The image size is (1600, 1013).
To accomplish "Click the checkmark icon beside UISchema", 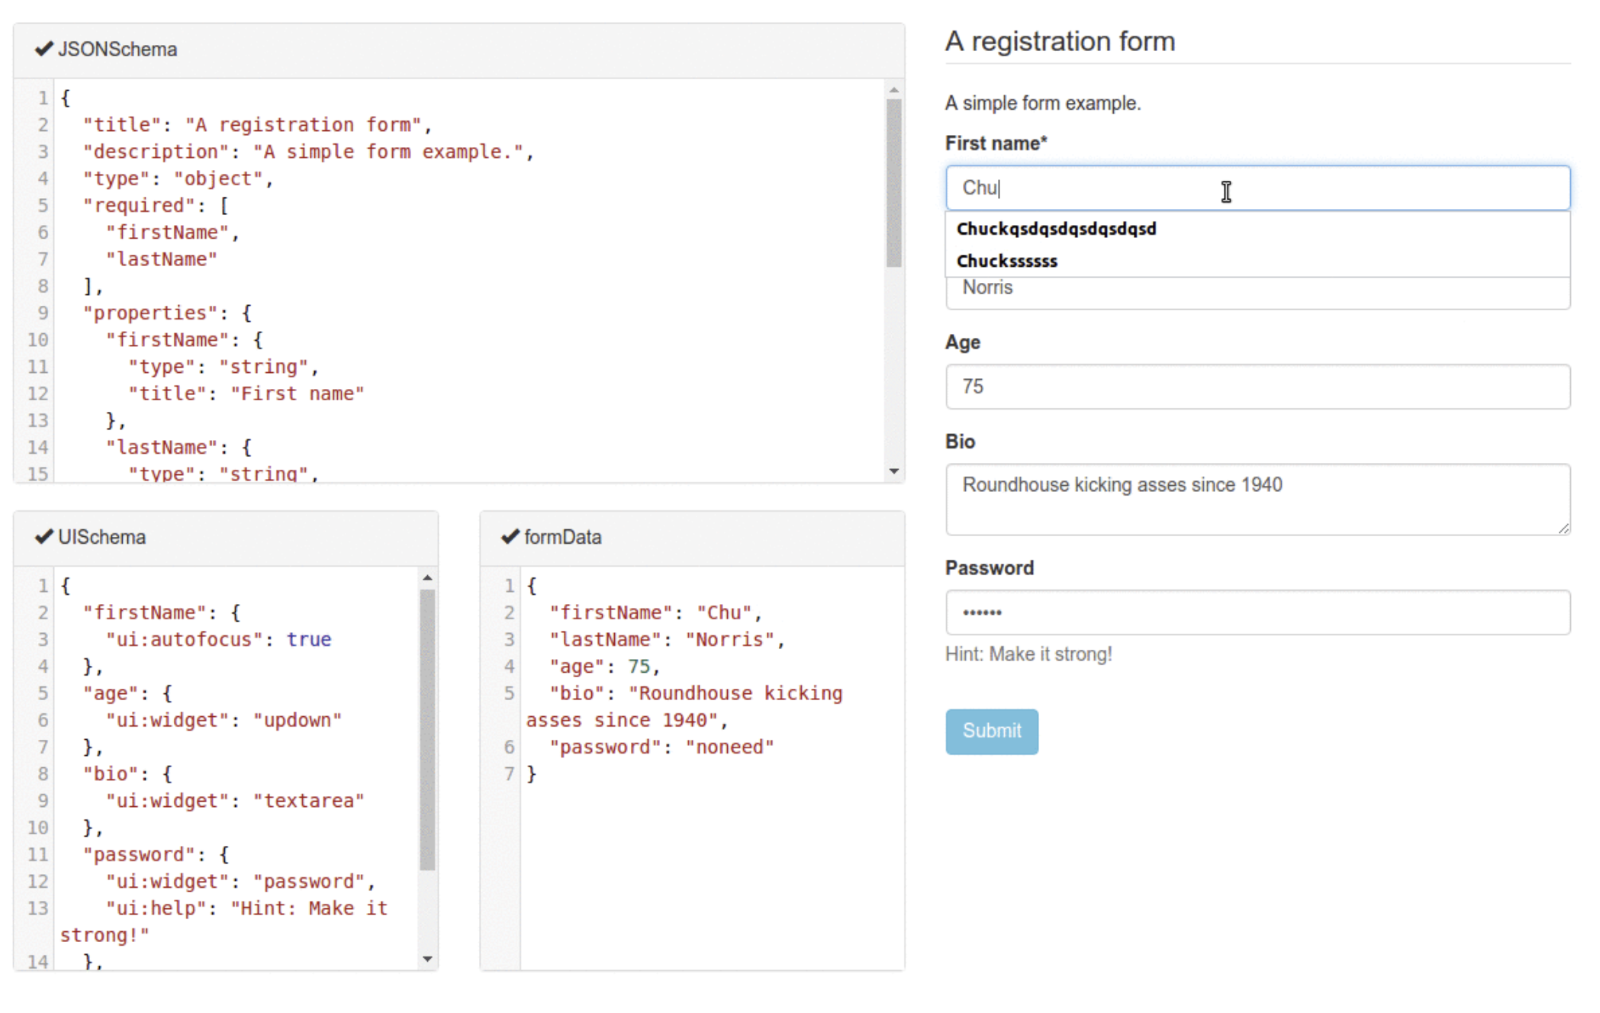I will [44, 537].
